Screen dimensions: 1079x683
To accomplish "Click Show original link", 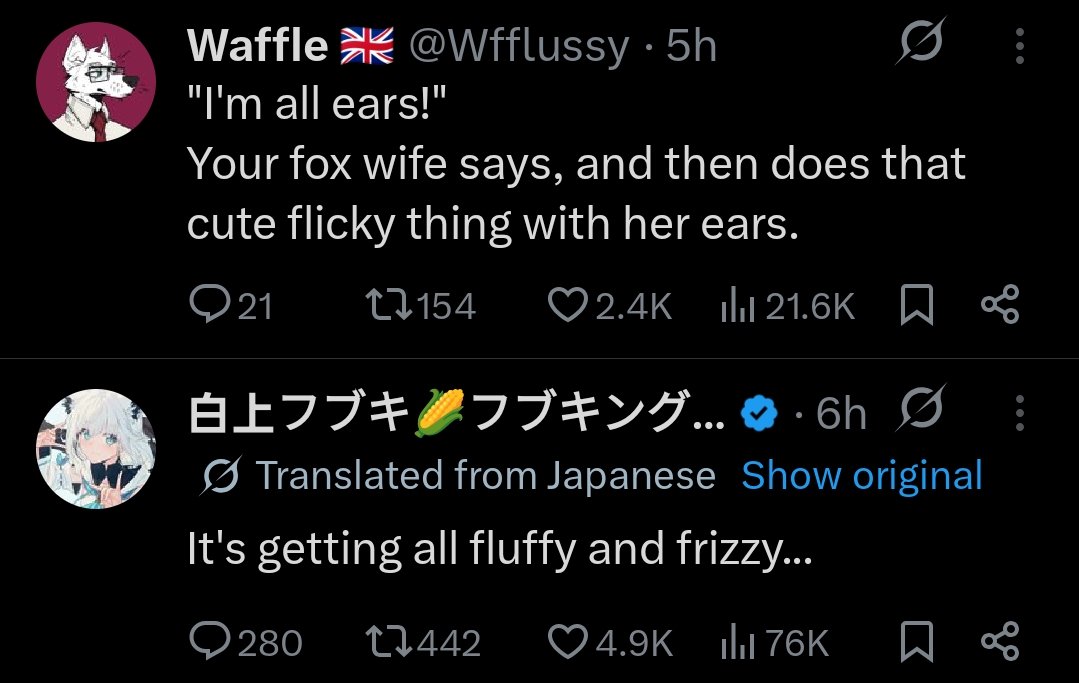I will pos(862,476).
